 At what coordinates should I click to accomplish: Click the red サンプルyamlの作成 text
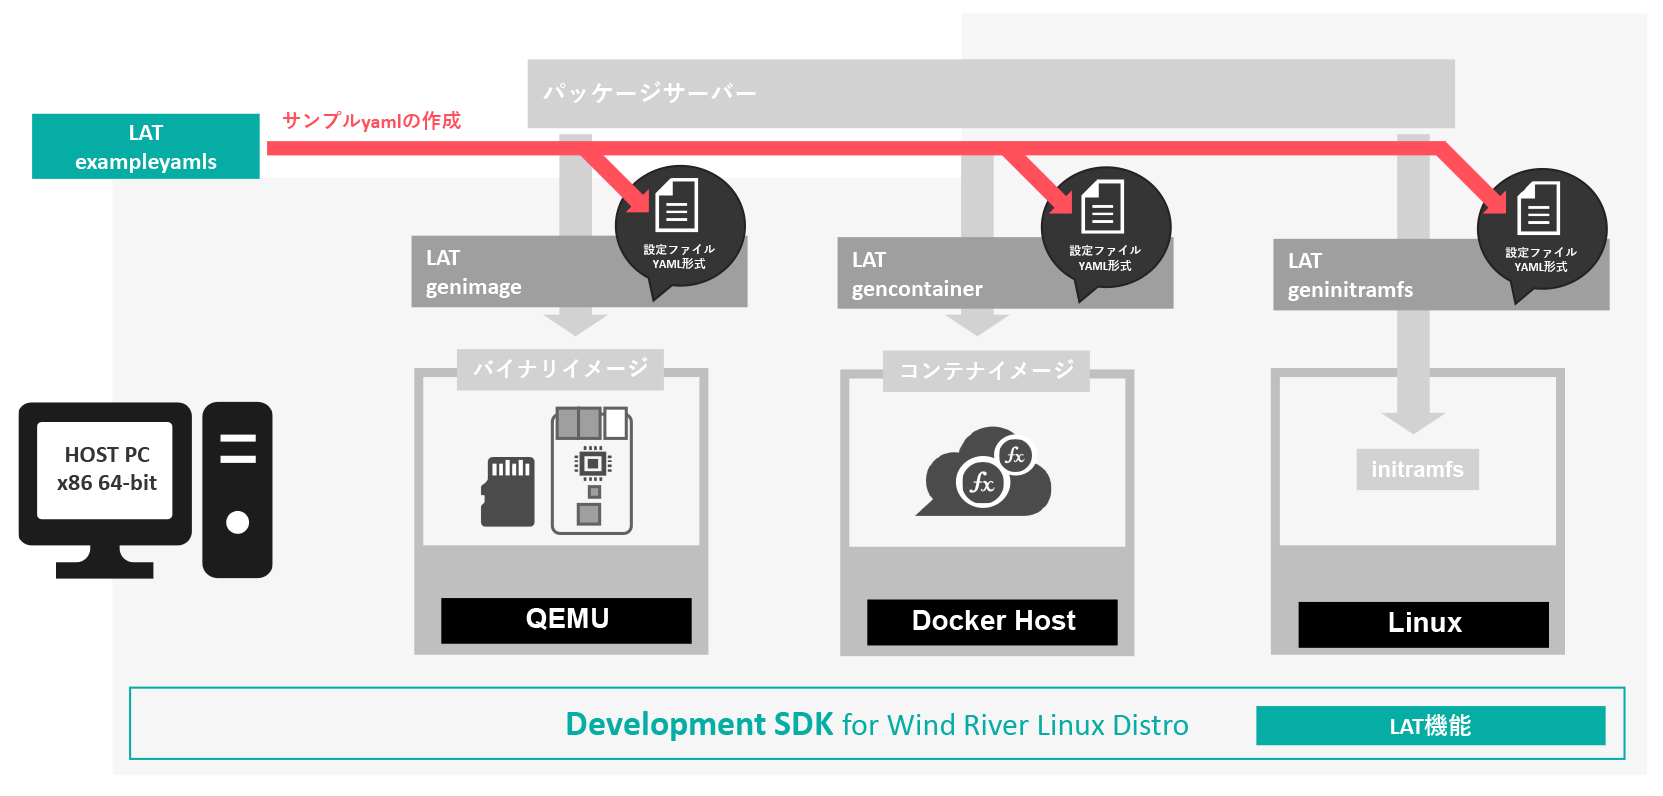coord(371,121)
